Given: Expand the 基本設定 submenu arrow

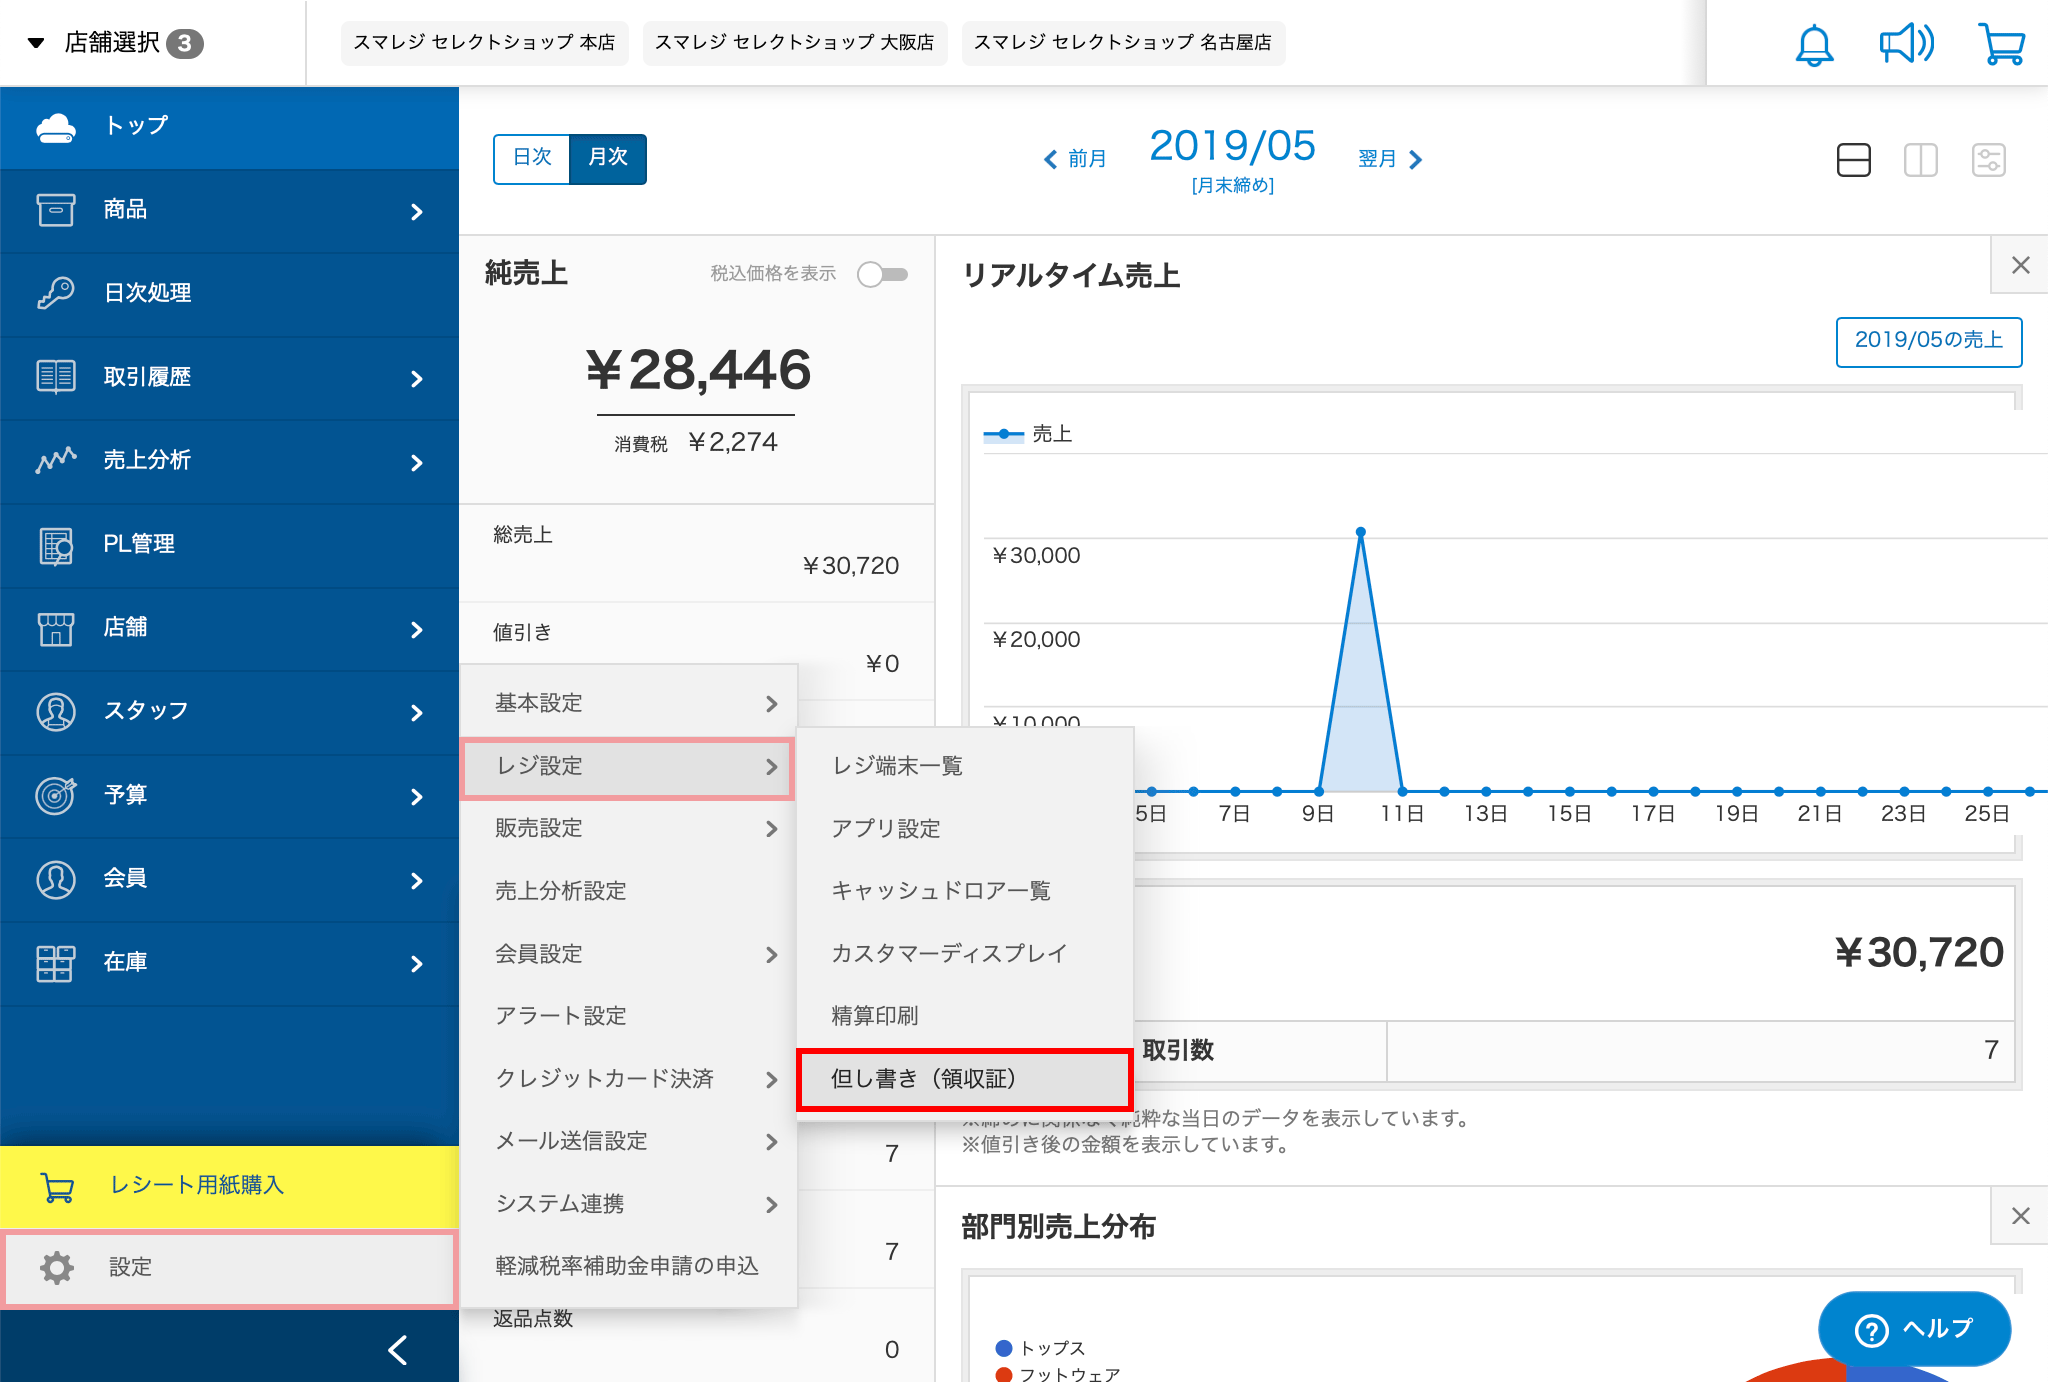Looking at the screenshot, I should point(771,703).
